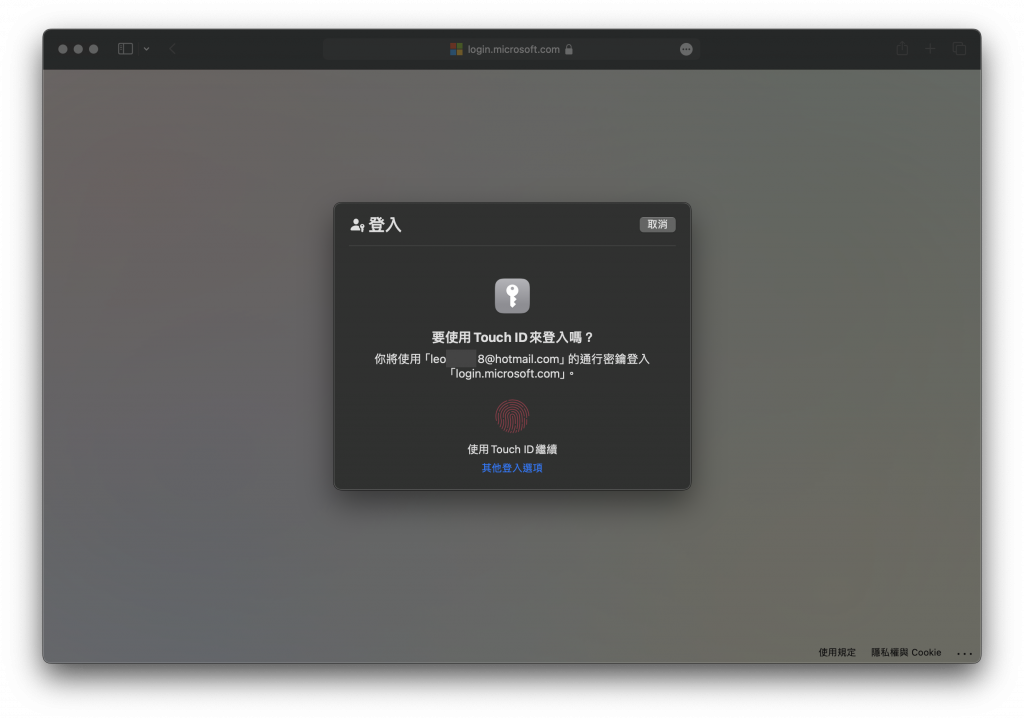
Task: Expand the sidebar dropdown chevron
Action: 146,49
